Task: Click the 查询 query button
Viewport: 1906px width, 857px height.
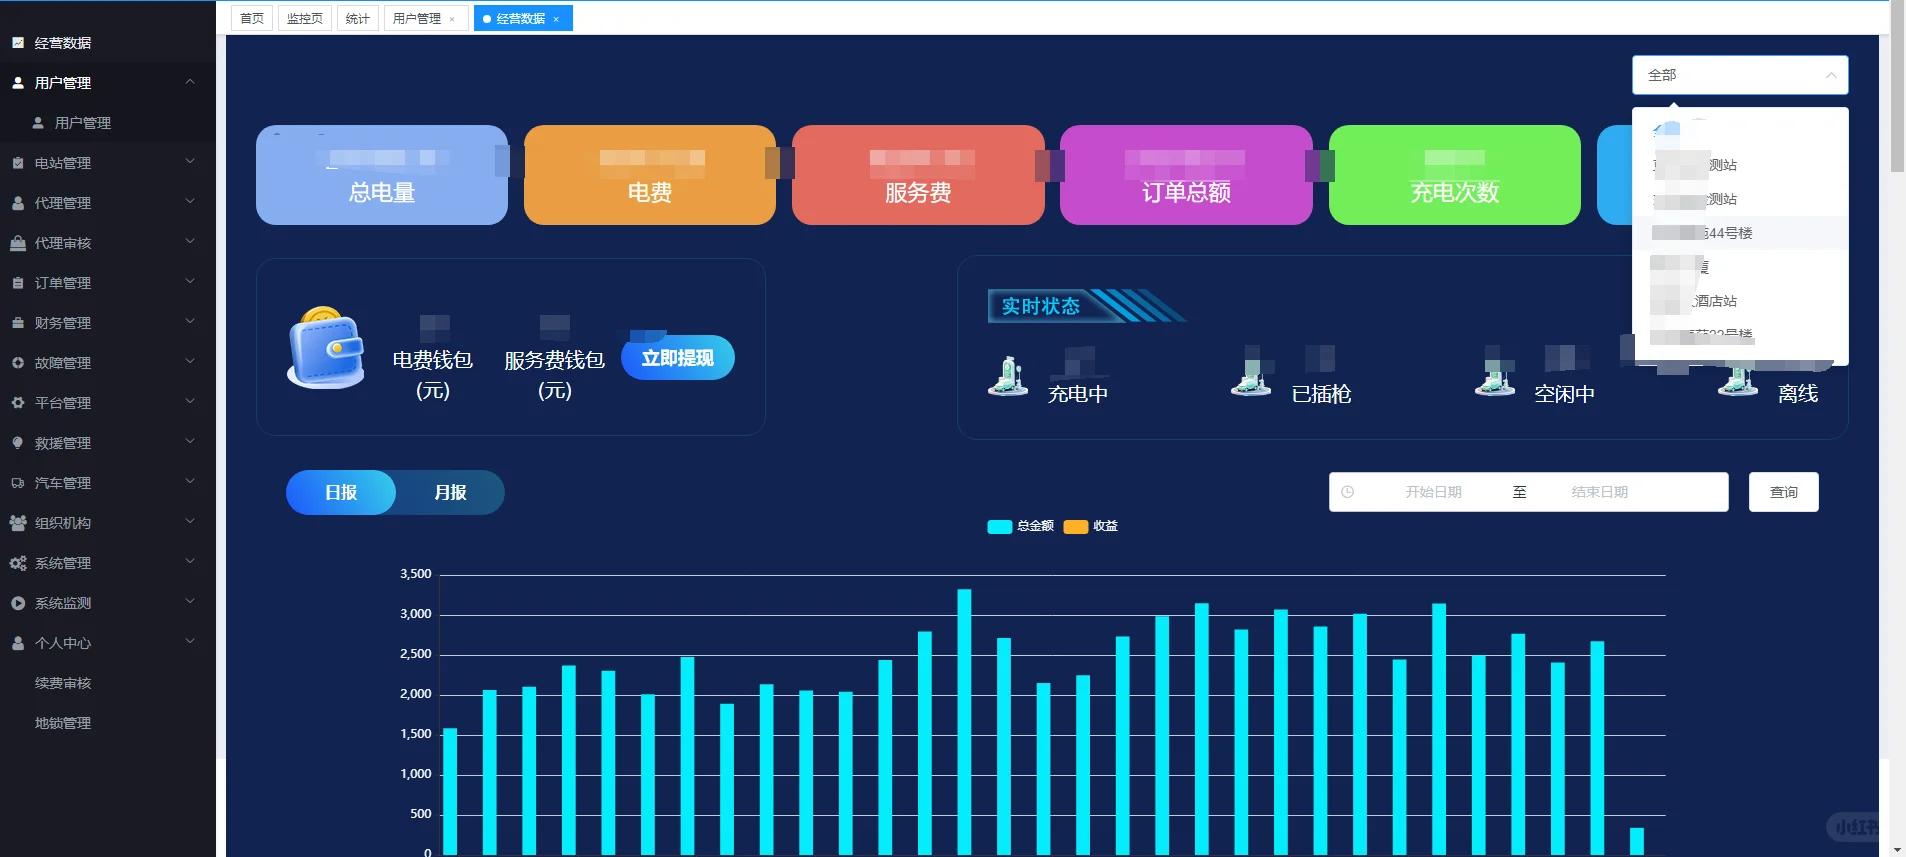Action: point(1784,492)
